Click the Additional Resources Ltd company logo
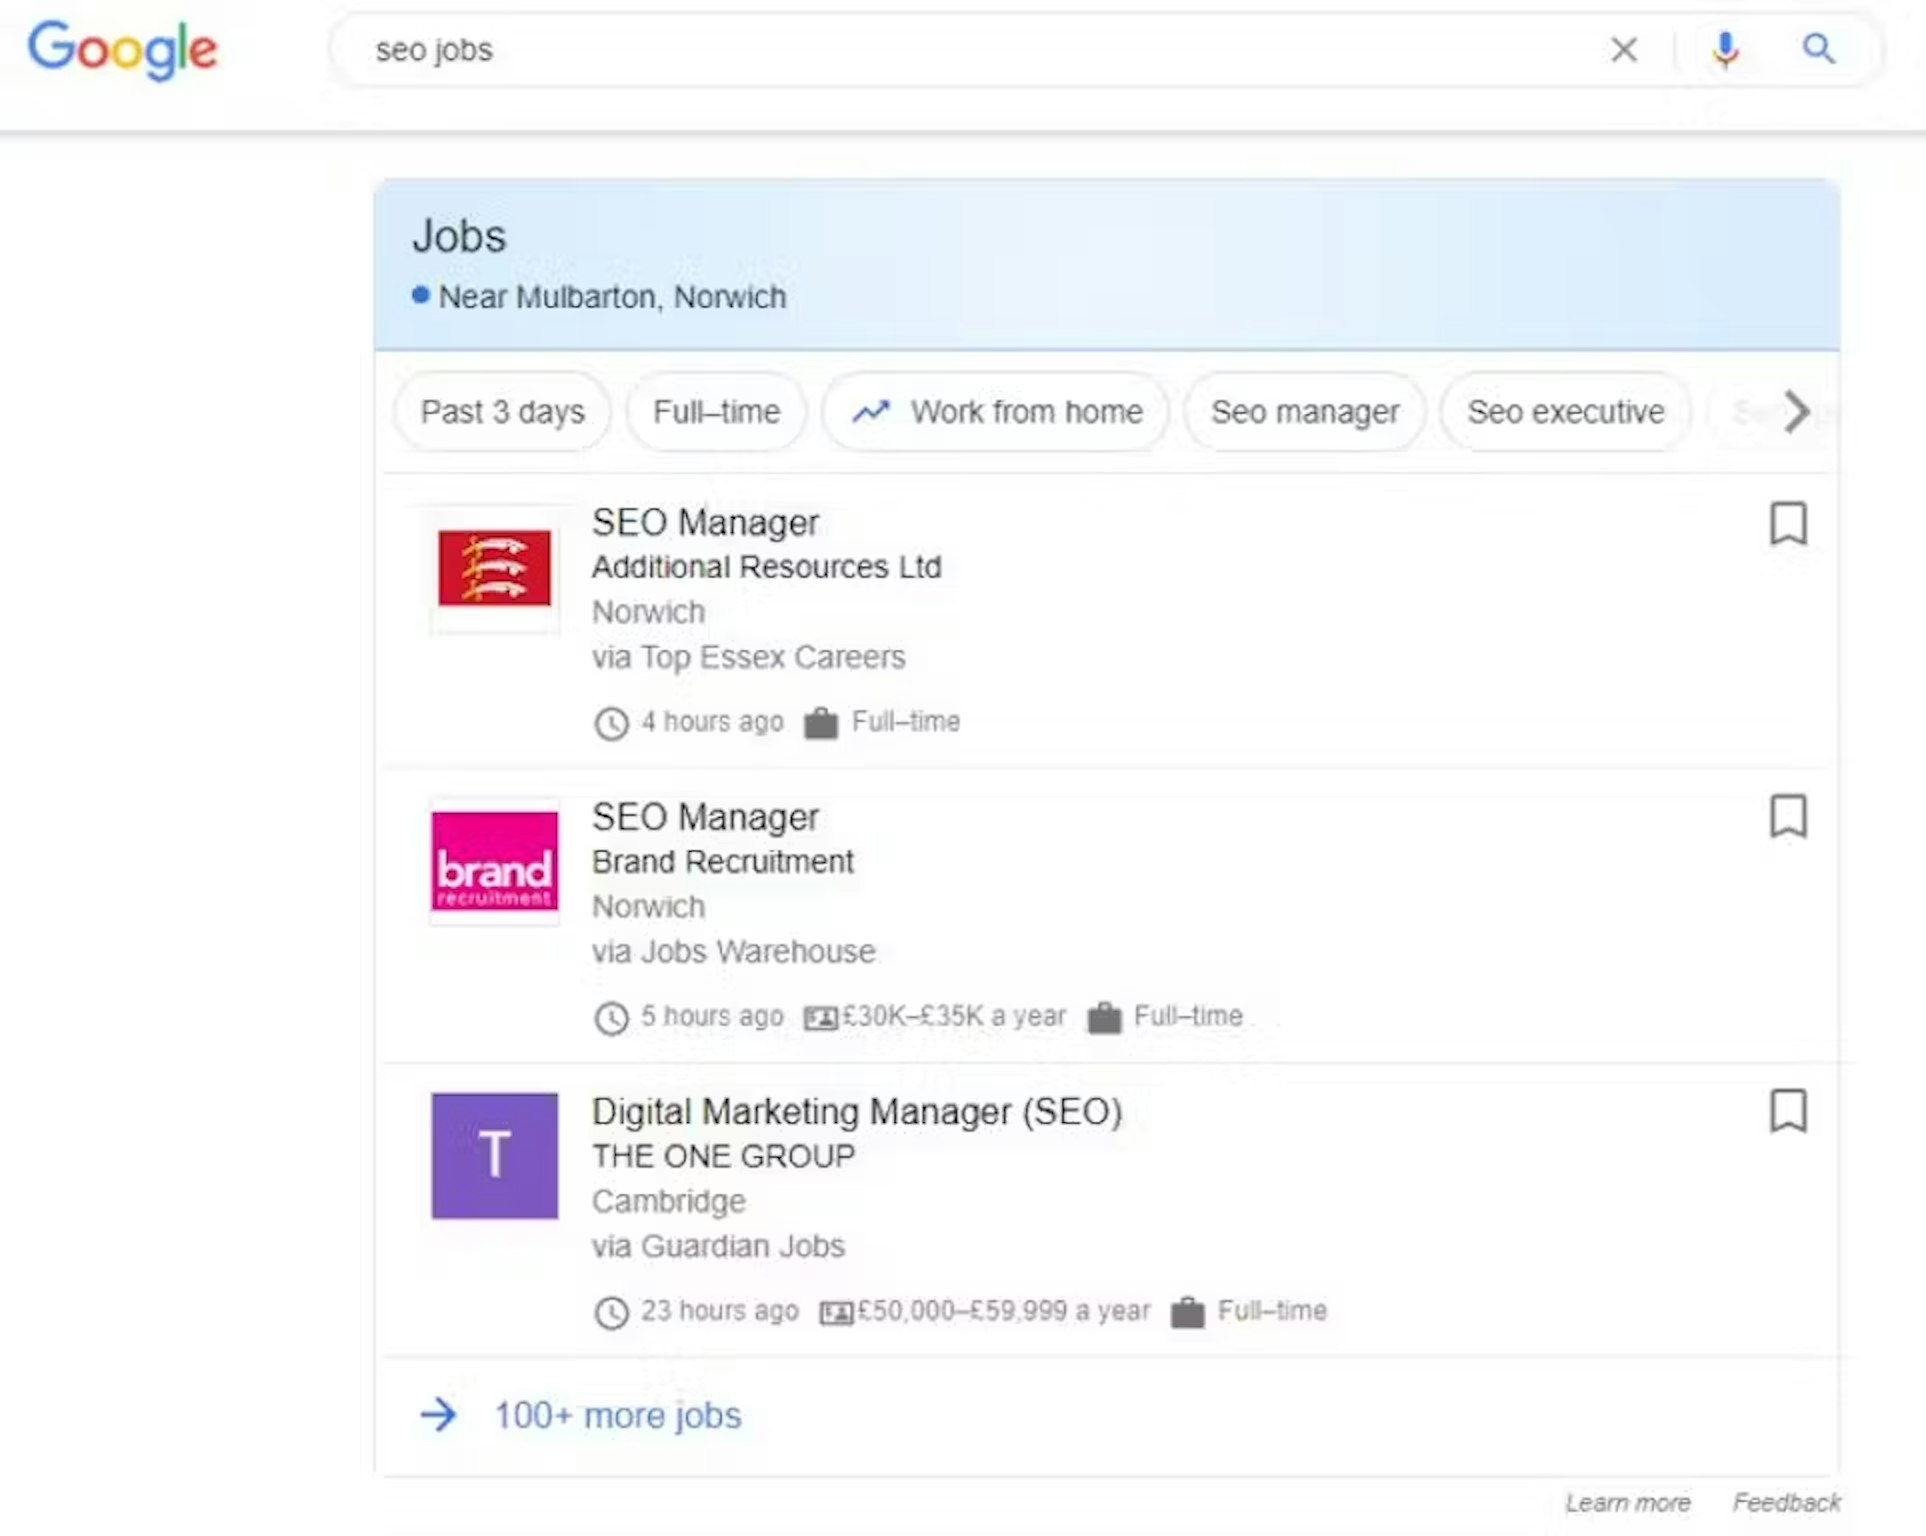The image size is (1926, 1536). click(x=494, y=568)
